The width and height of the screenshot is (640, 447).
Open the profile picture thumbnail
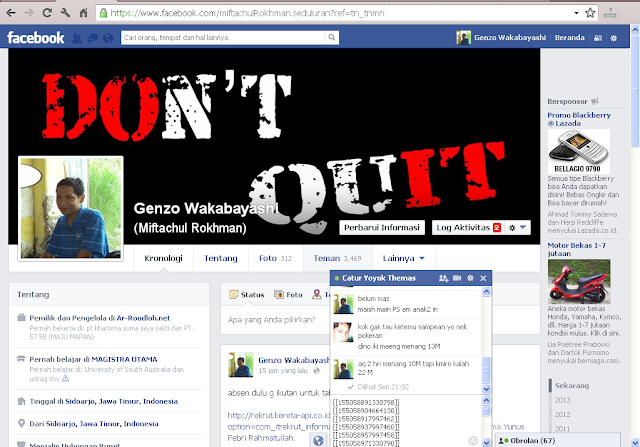pos(71,208)
